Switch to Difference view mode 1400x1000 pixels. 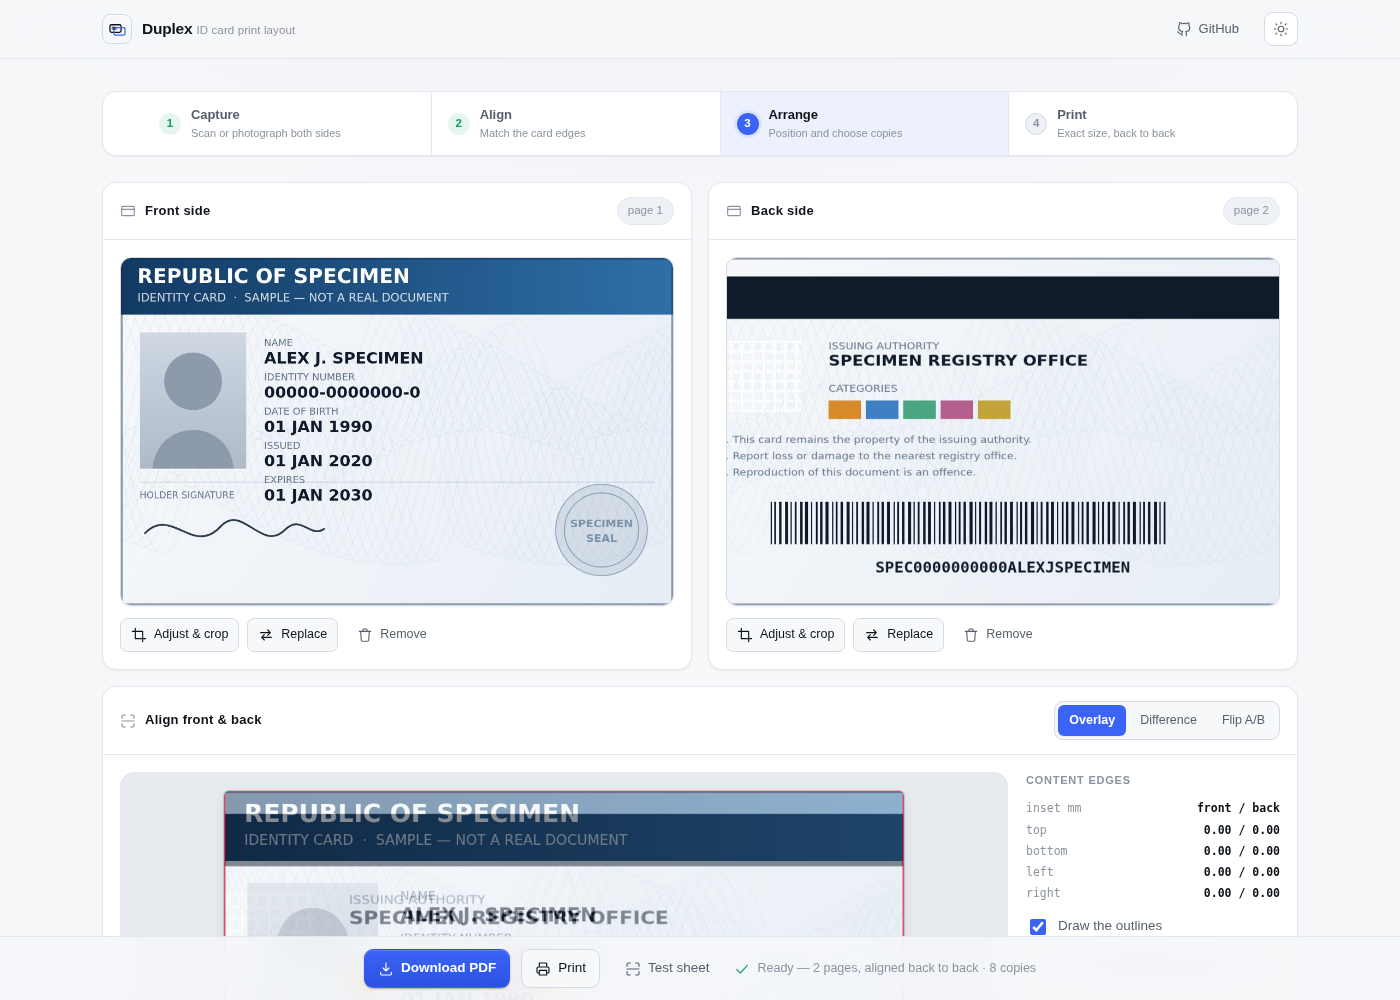coord(1168,720)
